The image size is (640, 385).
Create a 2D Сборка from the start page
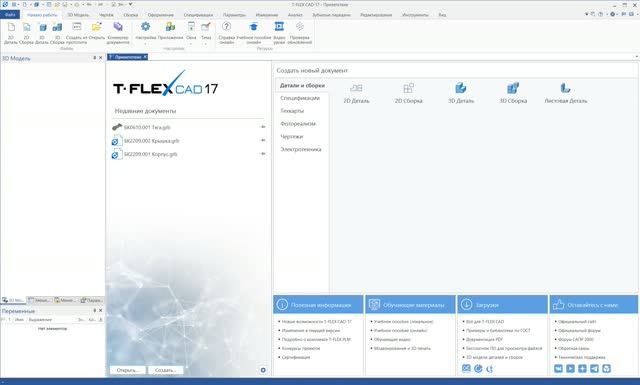point(409,93)
